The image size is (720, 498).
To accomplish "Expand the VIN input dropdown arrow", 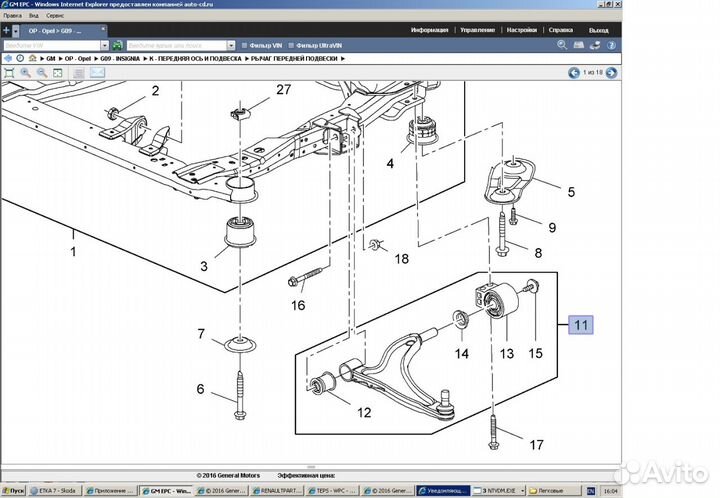I will pyautogui.click(x=104, y=46).
